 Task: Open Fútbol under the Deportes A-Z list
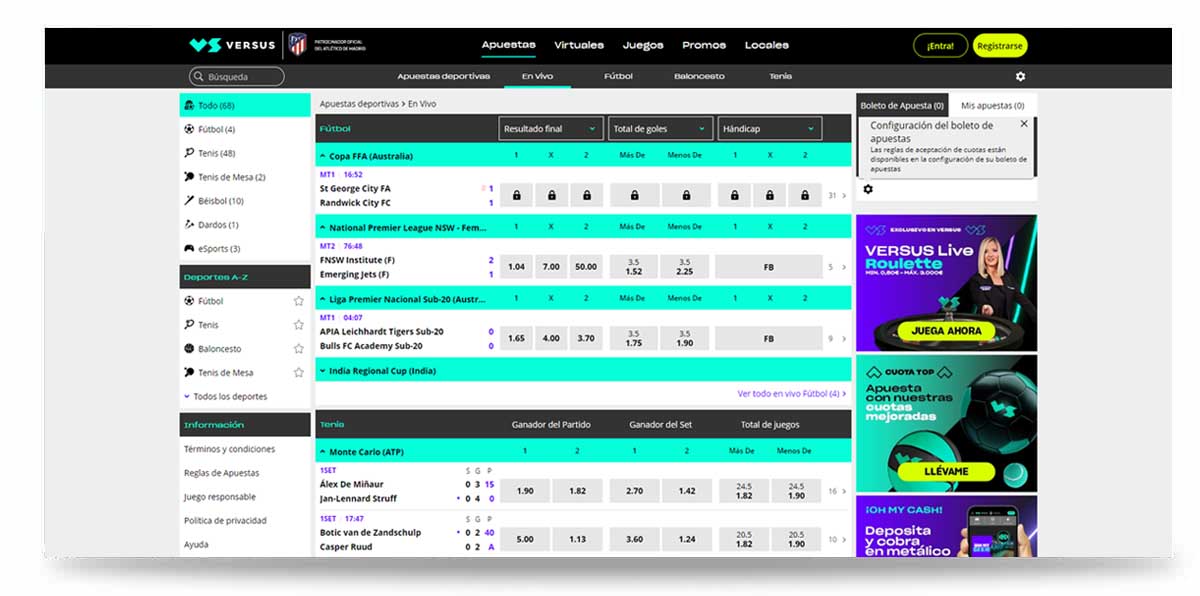pos(210,301)
